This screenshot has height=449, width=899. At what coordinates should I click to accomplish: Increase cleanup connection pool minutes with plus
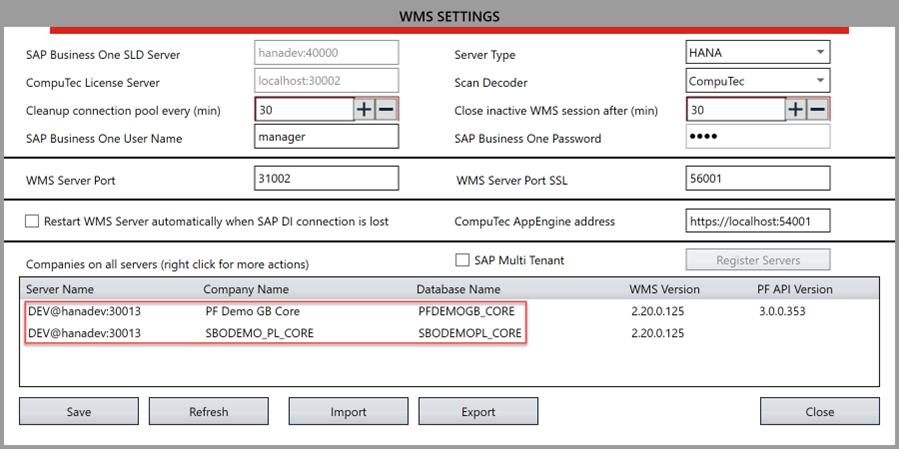coord(364,109)
